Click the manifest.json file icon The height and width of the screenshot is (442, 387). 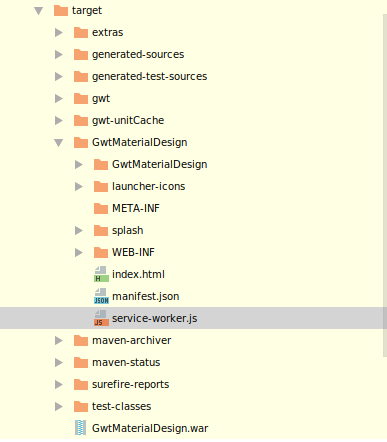[101, 296]
